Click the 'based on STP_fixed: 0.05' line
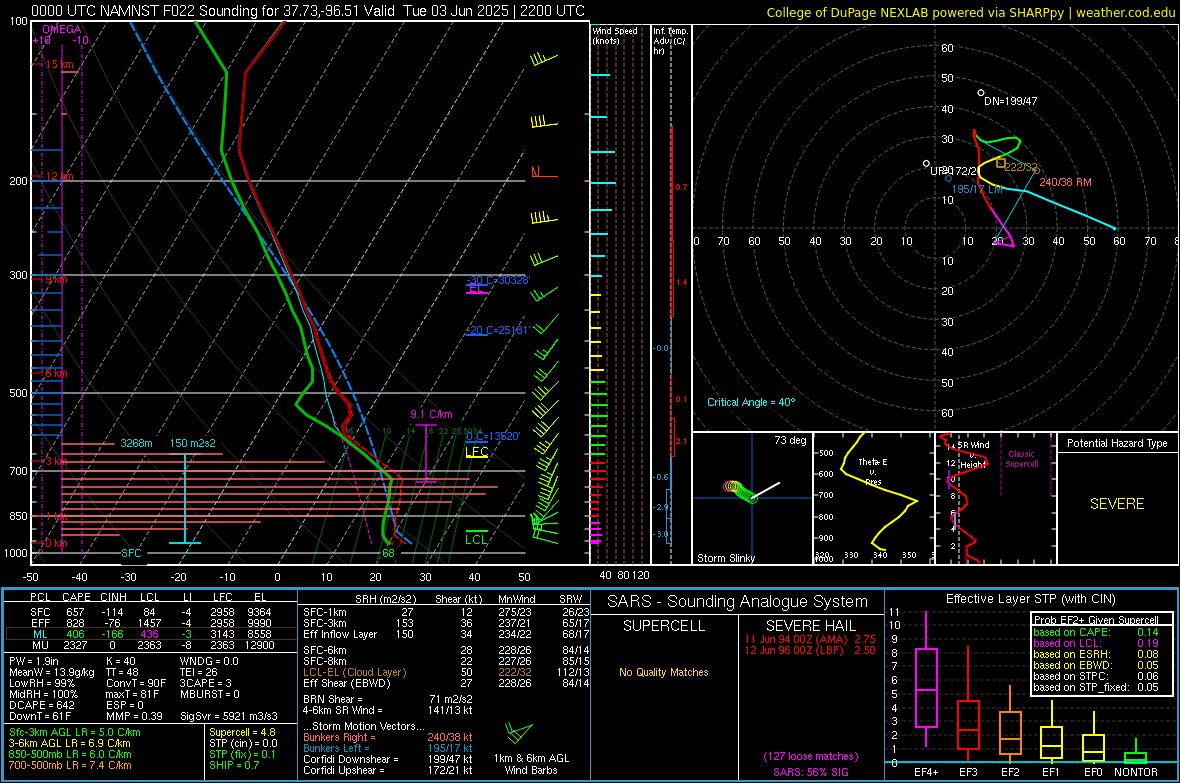 1096,687
